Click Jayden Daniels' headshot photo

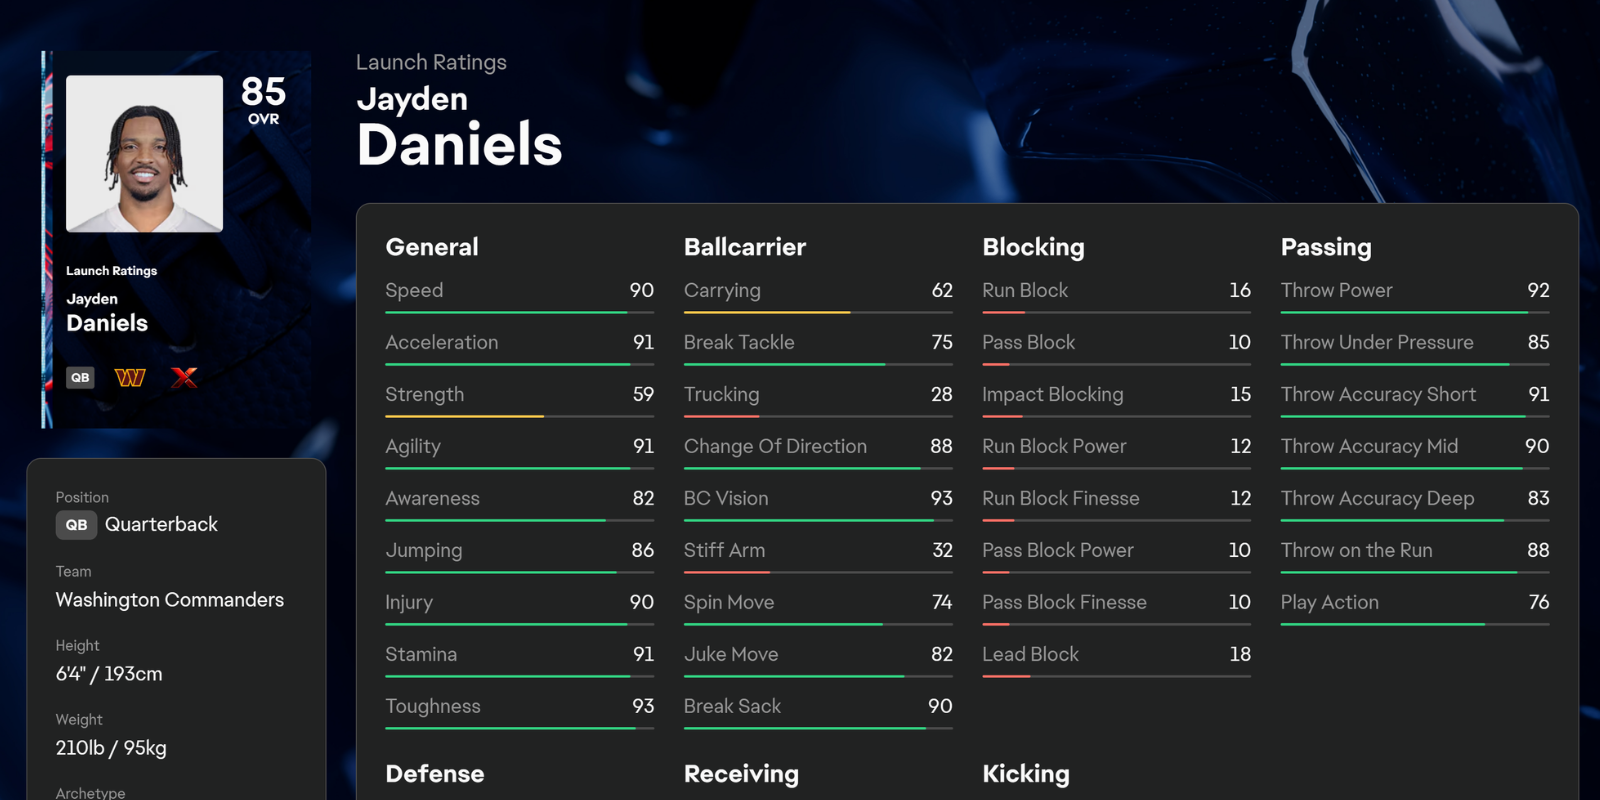[x=144, y=154]
